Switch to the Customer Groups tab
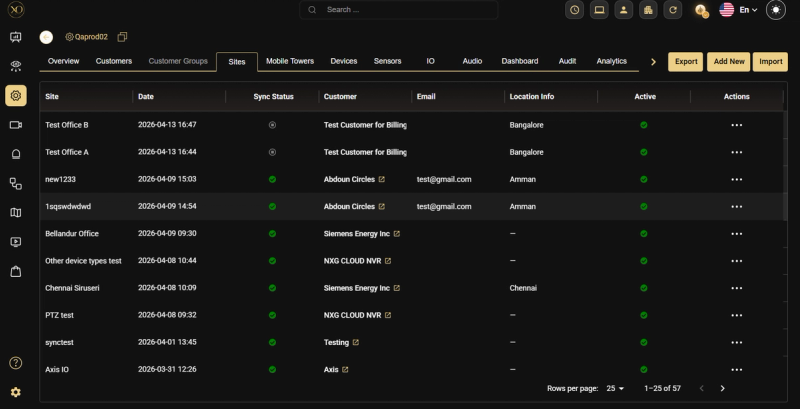The image size is (800, 409). pos(178,61)
